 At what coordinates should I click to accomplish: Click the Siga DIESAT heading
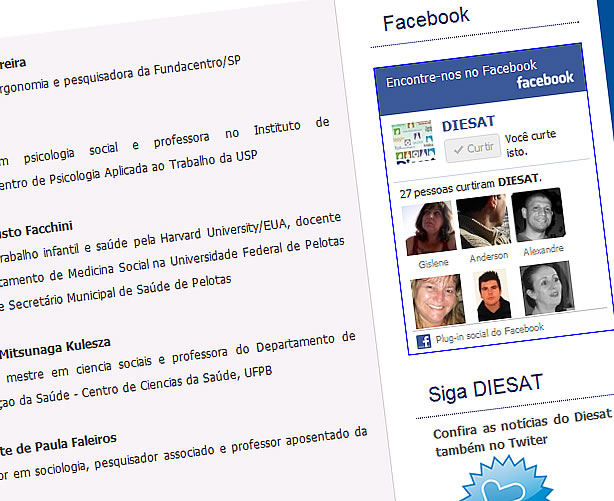486,388
